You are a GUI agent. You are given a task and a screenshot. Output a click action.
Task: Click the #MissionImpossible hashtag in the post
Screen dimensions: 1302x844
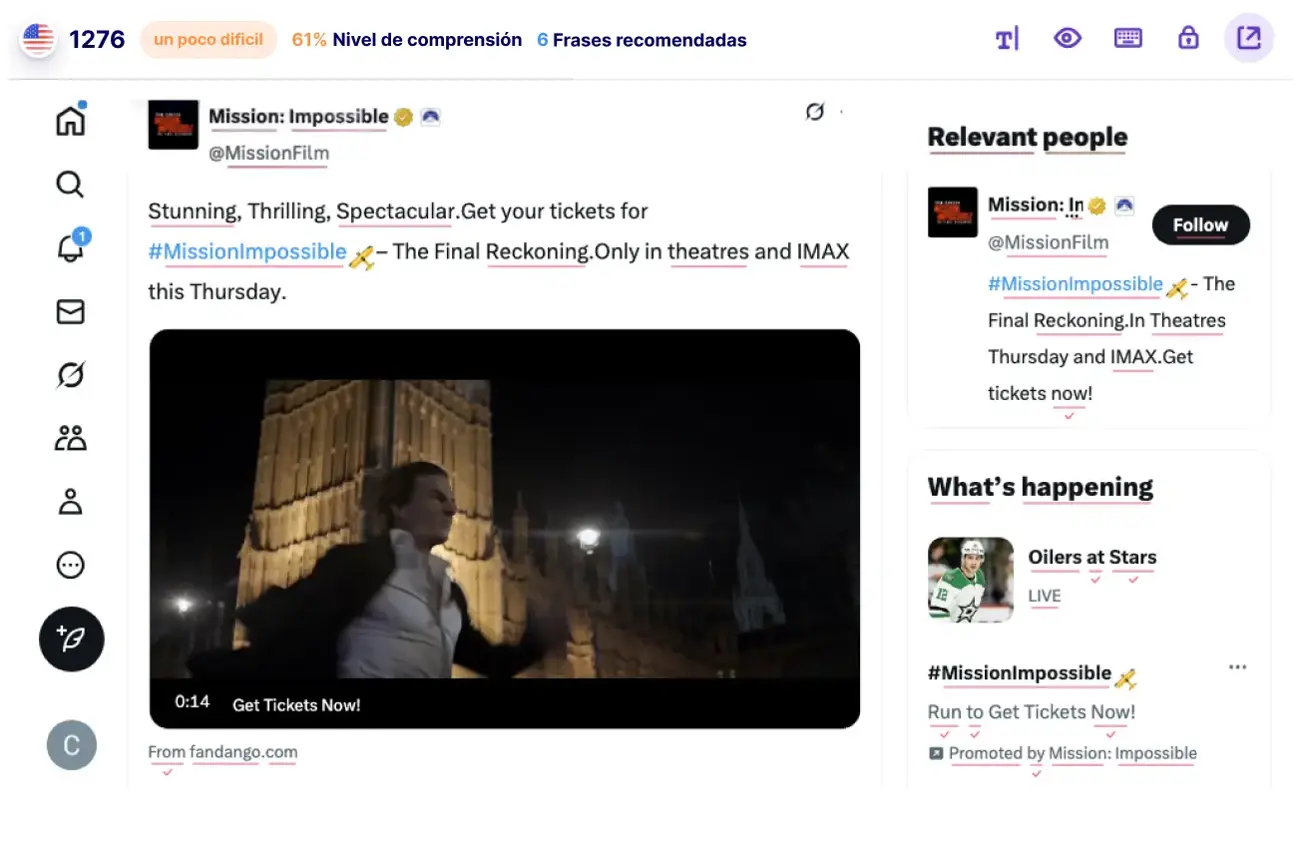247,252
